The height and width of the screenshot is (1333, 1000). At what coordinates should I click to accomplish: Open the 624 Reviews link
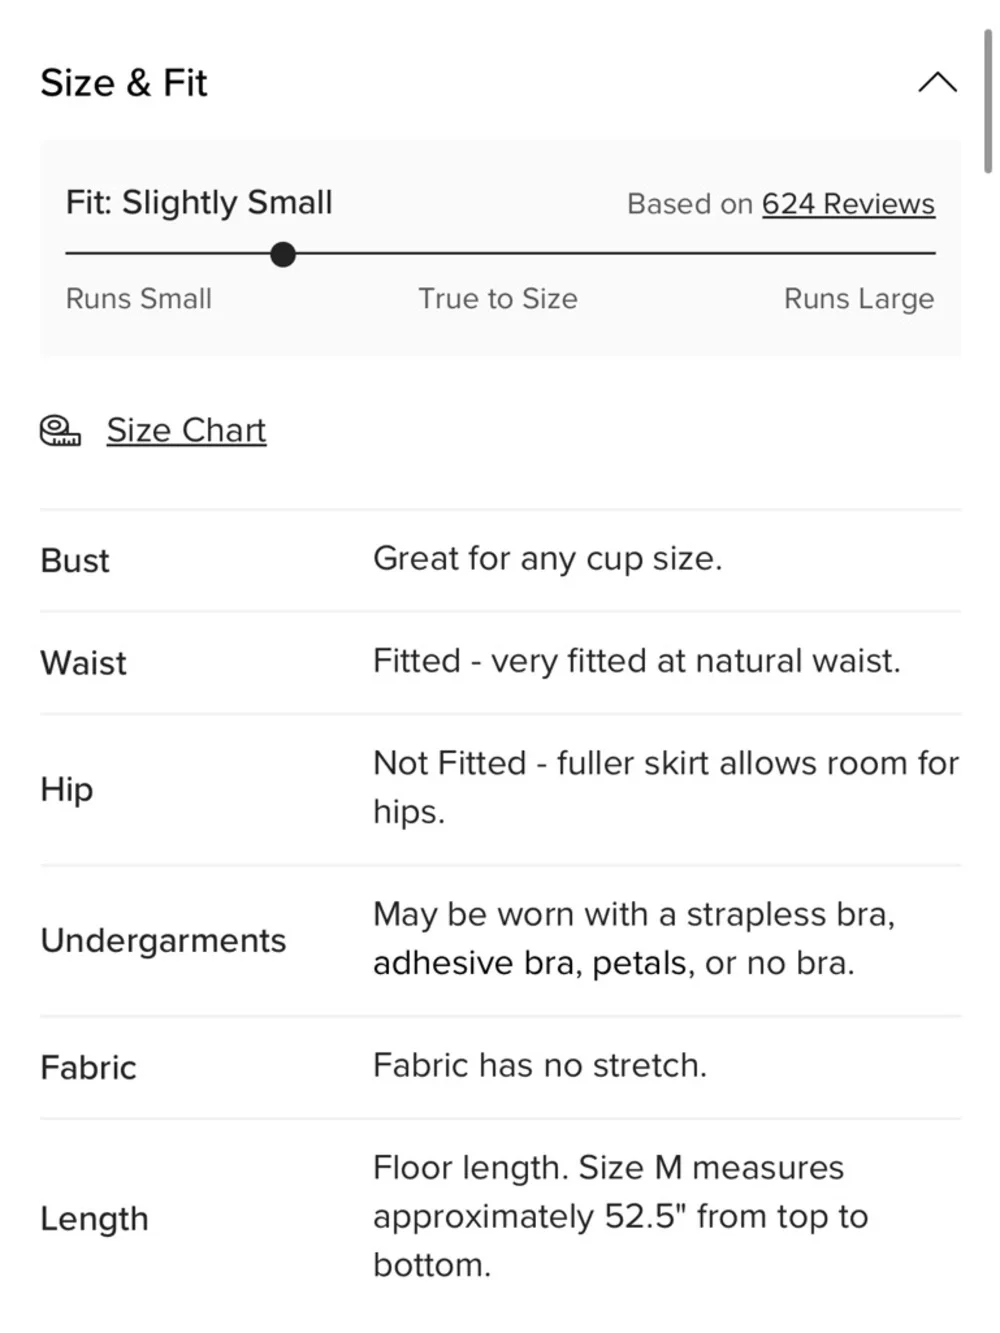(x=848, y=204)
